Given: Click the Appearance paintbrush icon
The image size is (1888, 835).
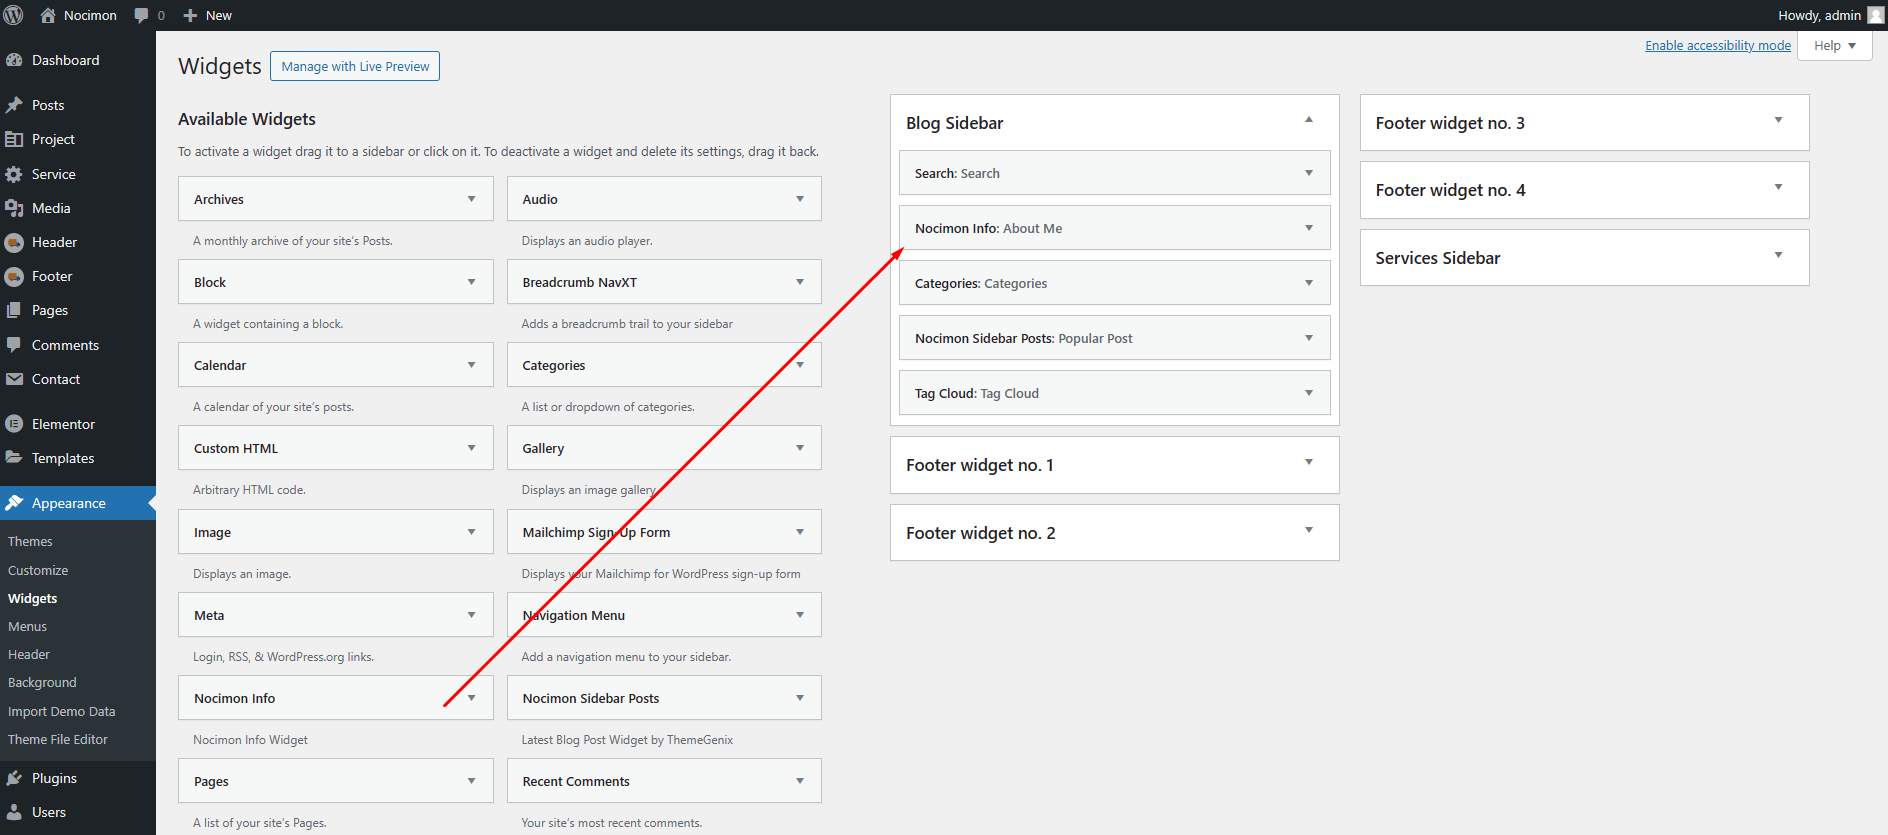Looking at the screenshot, I should click(14, 503).
